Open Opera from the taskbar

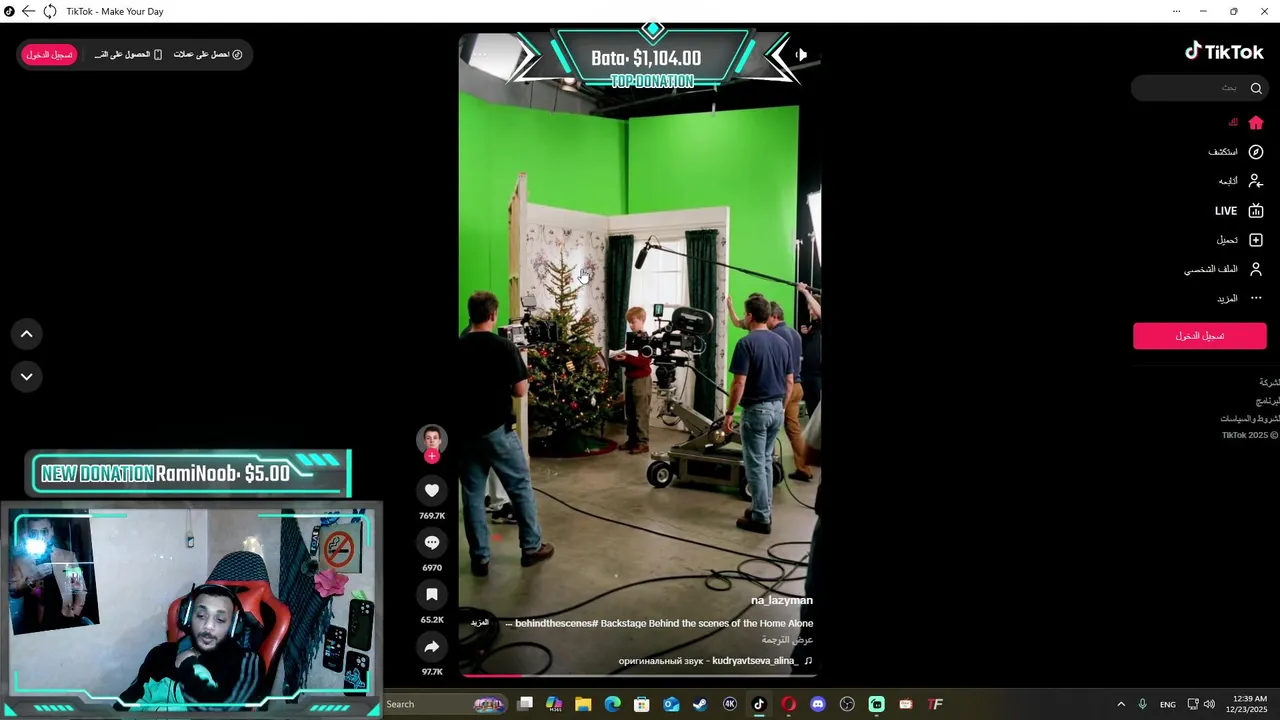point(788,704)
